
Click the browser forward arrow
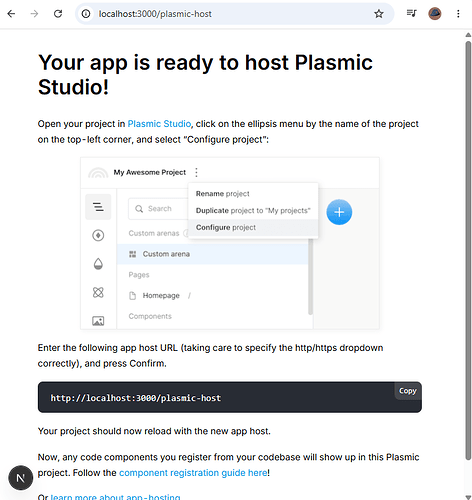click(34, 14)
